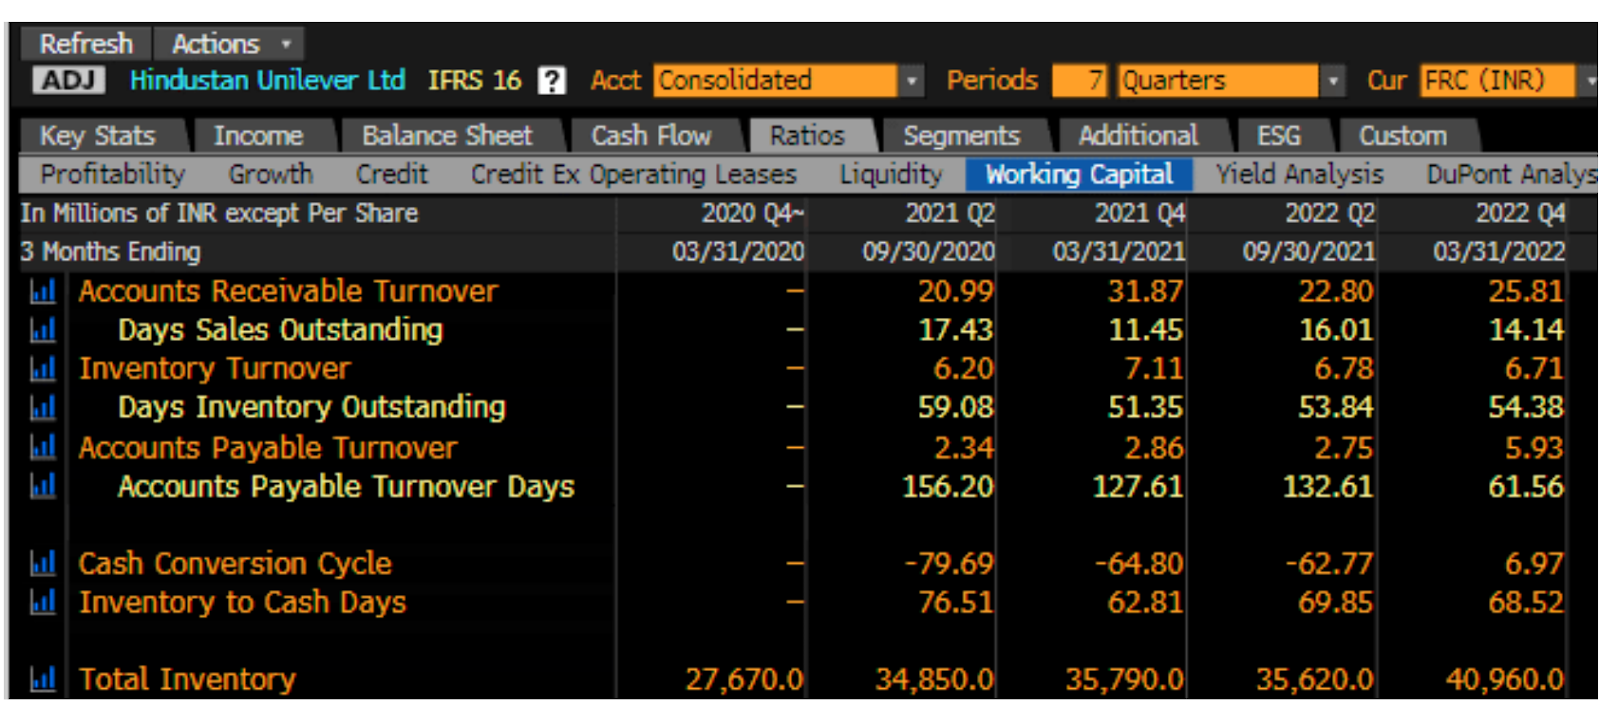Open chart icon for Accounts Receivable Turnover
The width and height of the screenshot is (1600, 708).
point(42,291)
